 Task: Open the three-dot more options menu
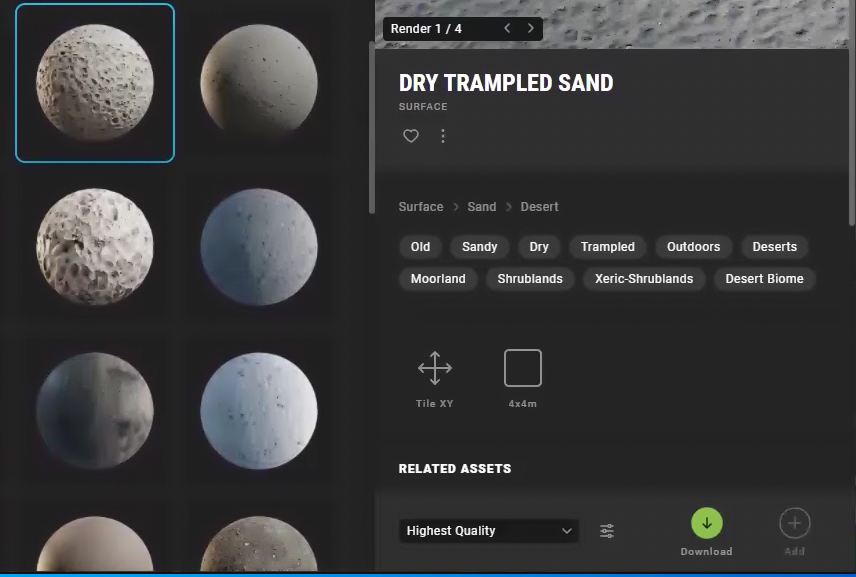coord(443,135)
